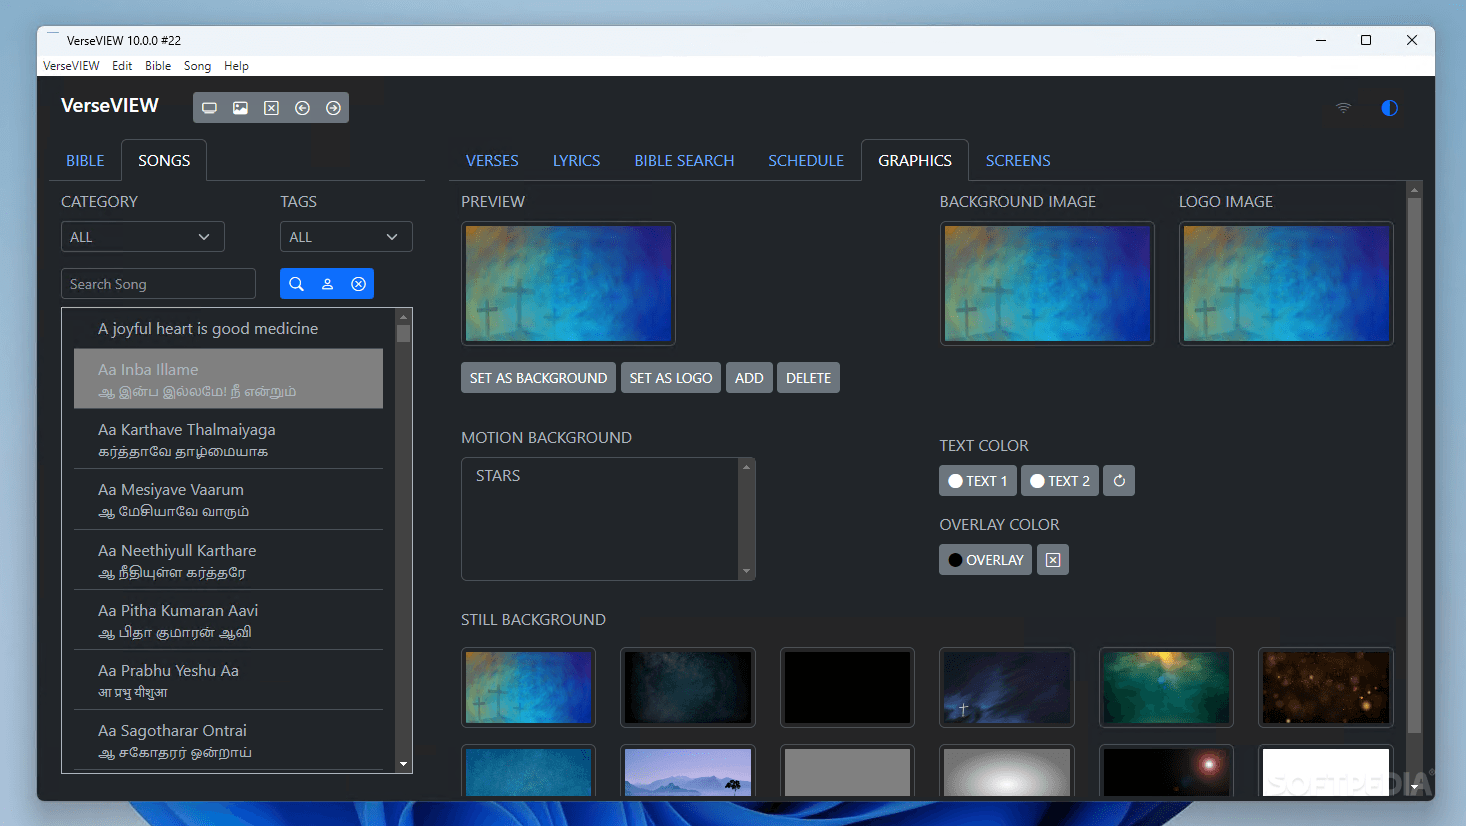Toggle dark/light theme icon

pos(1389,108)
